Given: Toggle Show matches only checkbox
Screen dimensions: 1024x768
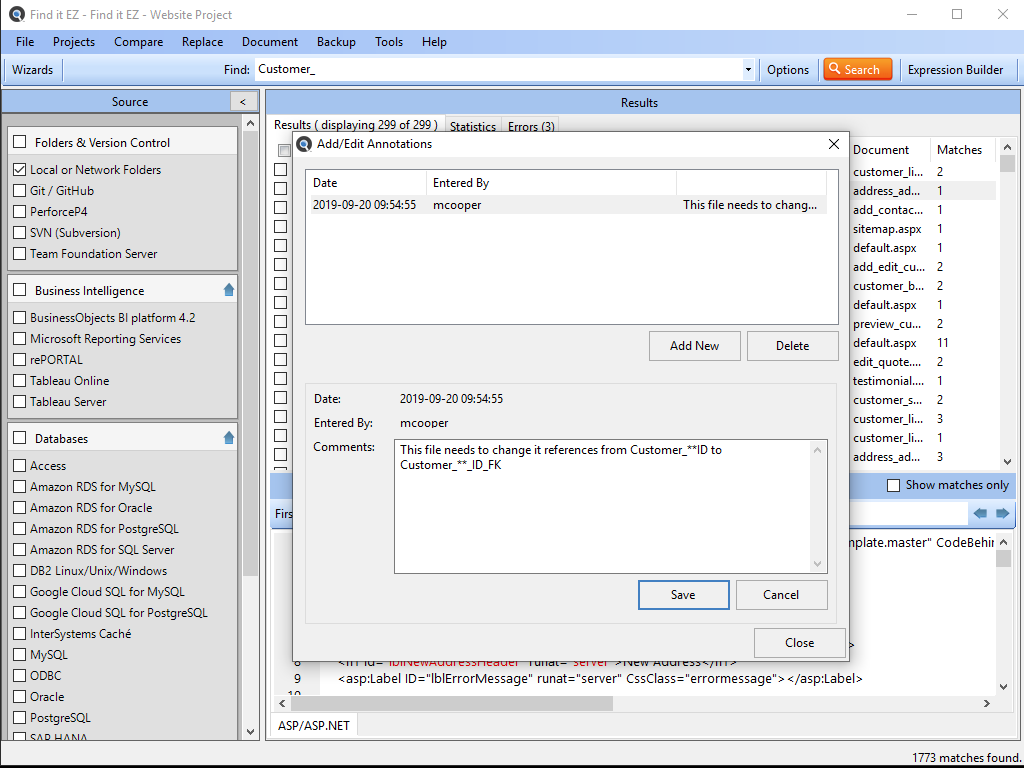Looking at the screenshot, I should coord(893,485).
